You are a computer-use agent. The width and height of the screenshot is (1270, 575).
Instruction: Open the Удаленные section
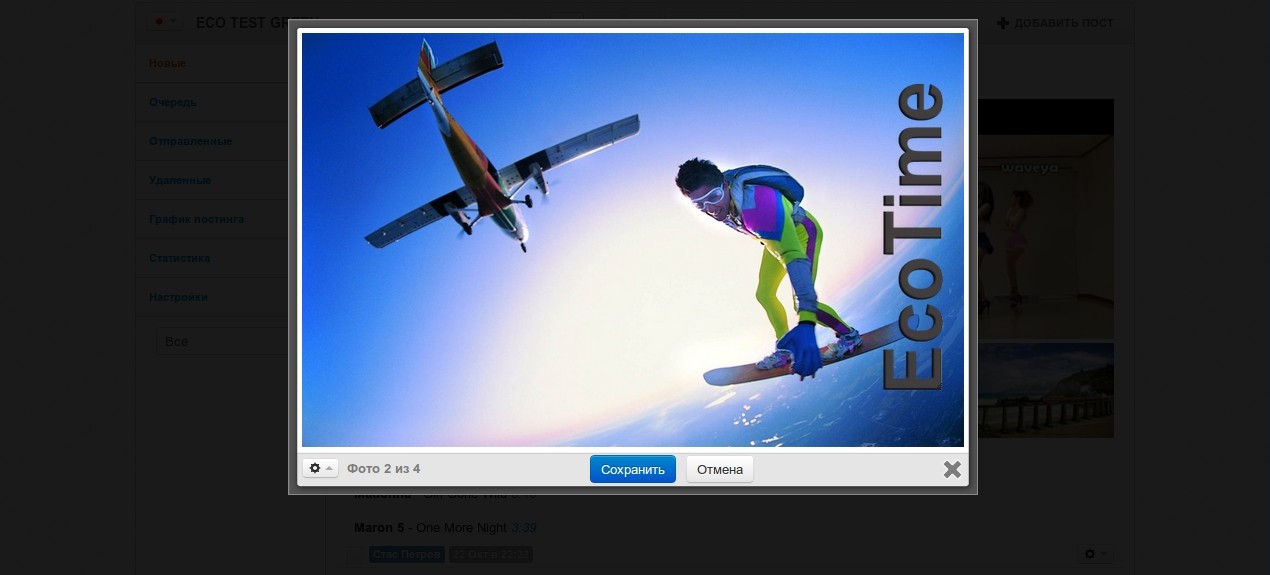(180, 180)
